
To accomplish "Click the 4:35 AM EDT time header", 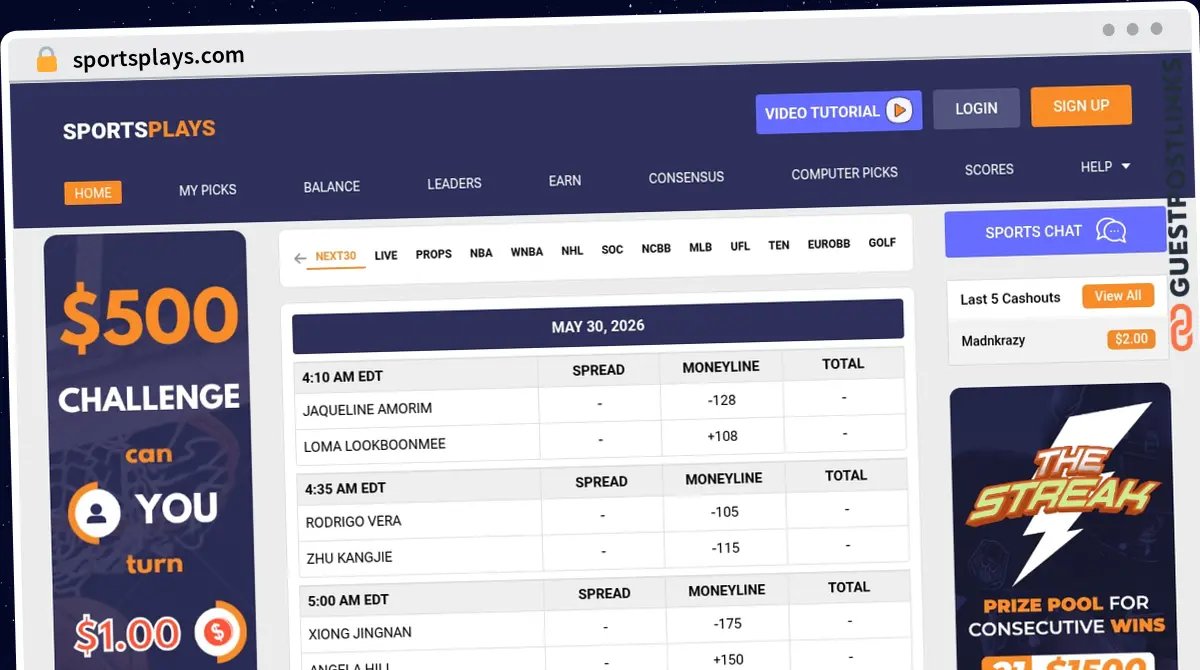I will (346, 489).
